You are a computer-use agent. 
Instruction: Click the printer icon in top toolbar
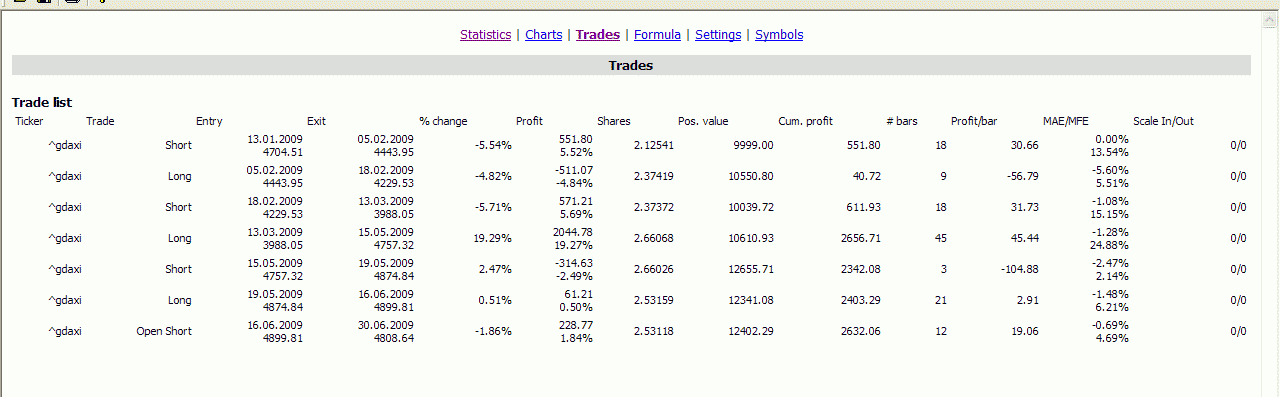click(72, 2)
